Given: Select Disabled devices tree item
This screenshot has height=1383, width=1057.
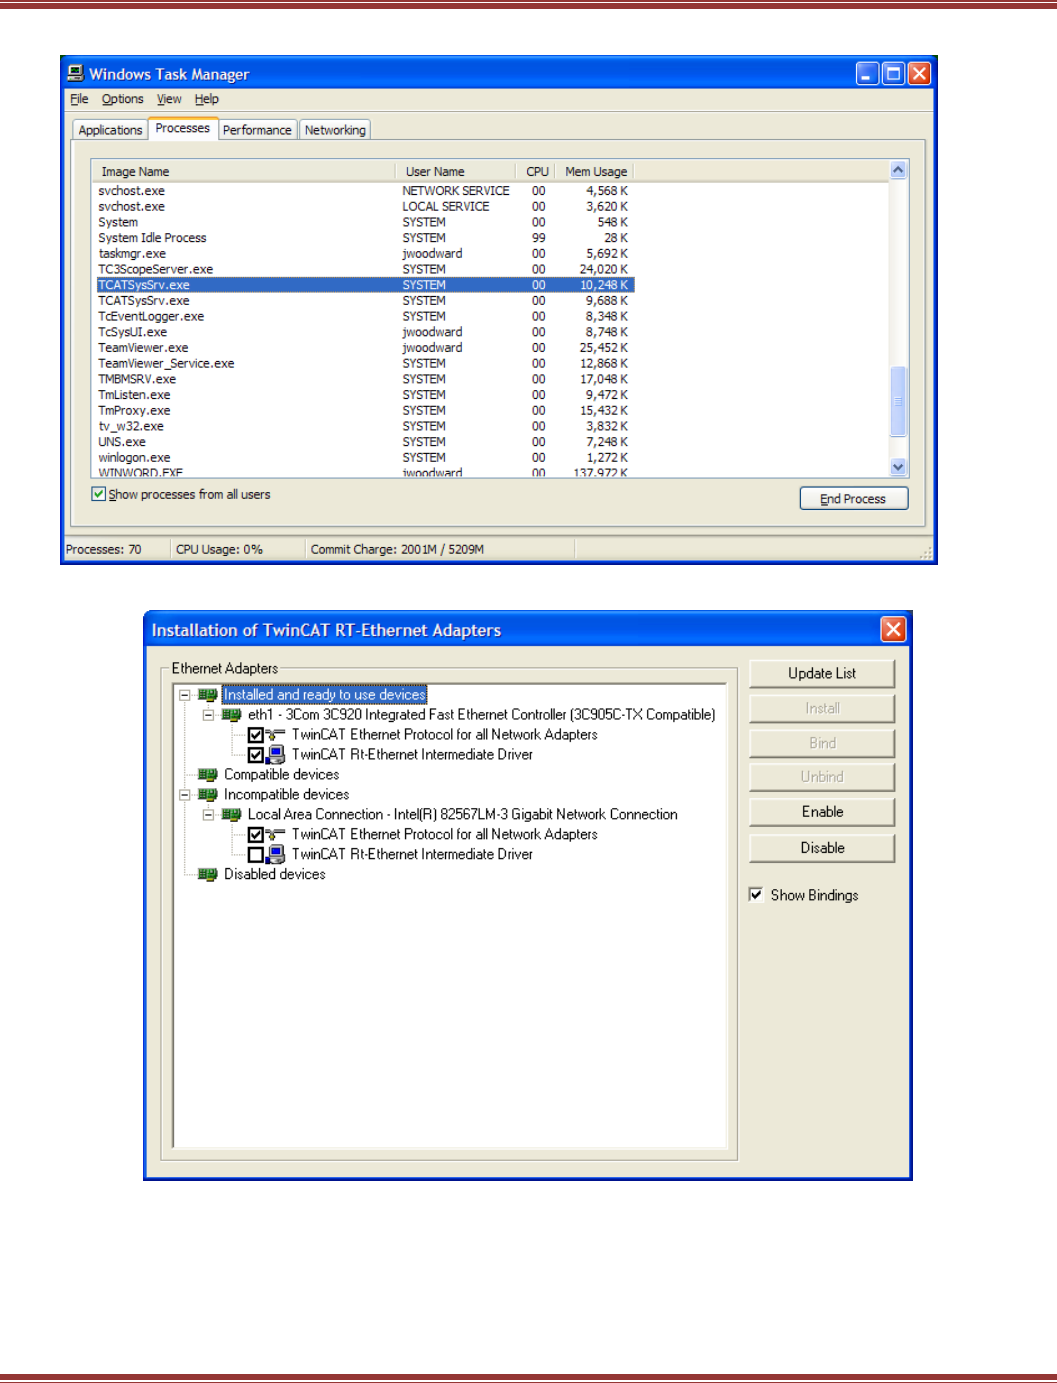Looking at the screenshot, I should click(x=275, y=874).
